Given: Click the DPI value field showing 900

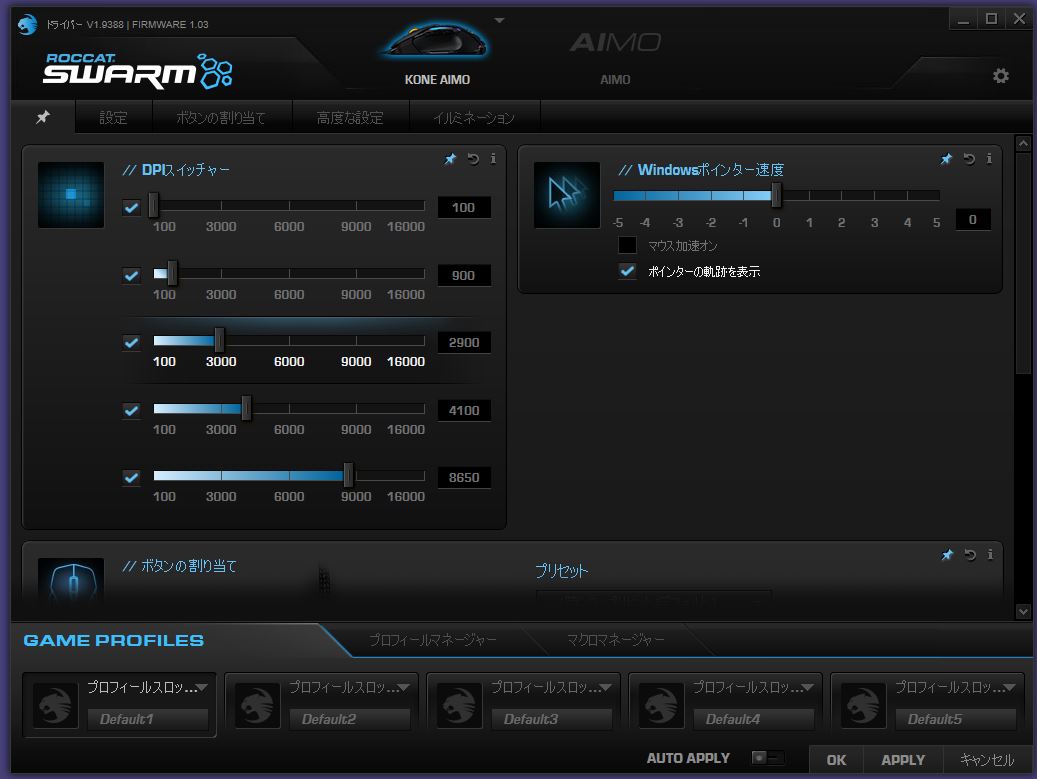Looking at the screenshot, I should 464,276.
